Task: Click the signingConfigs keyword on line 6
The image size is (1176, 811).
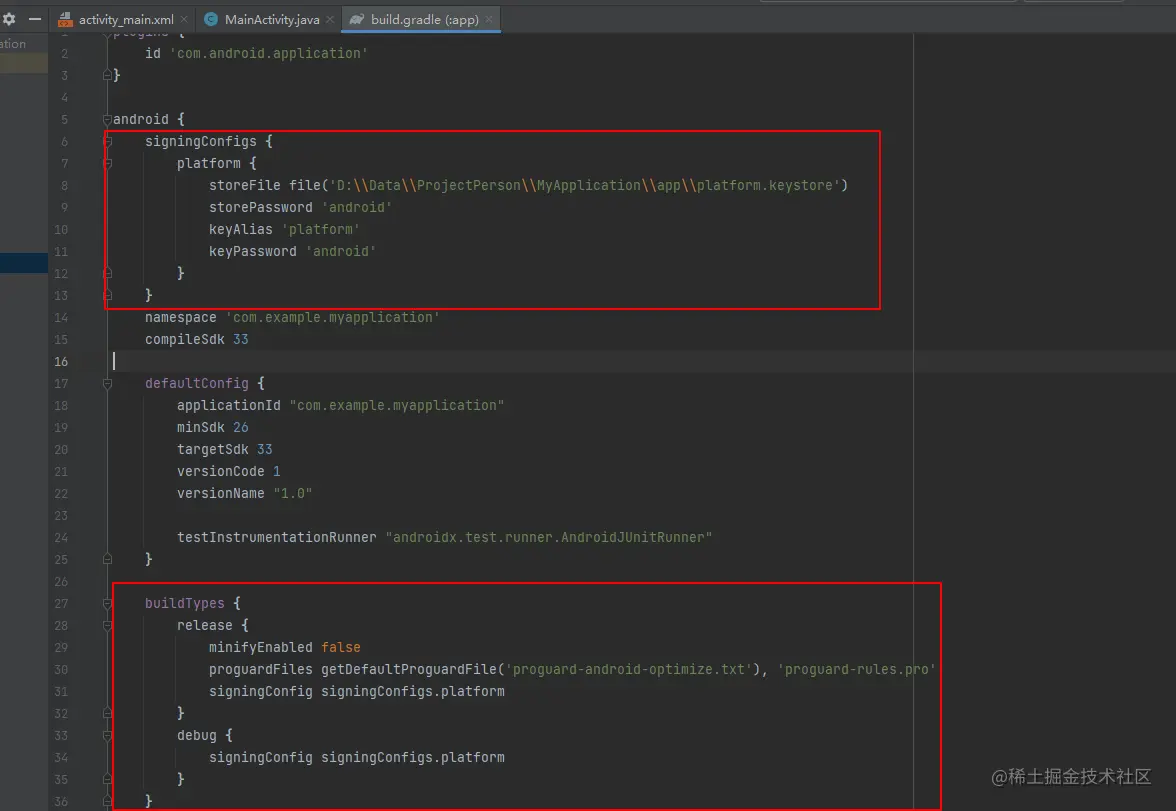Action: 200,141
